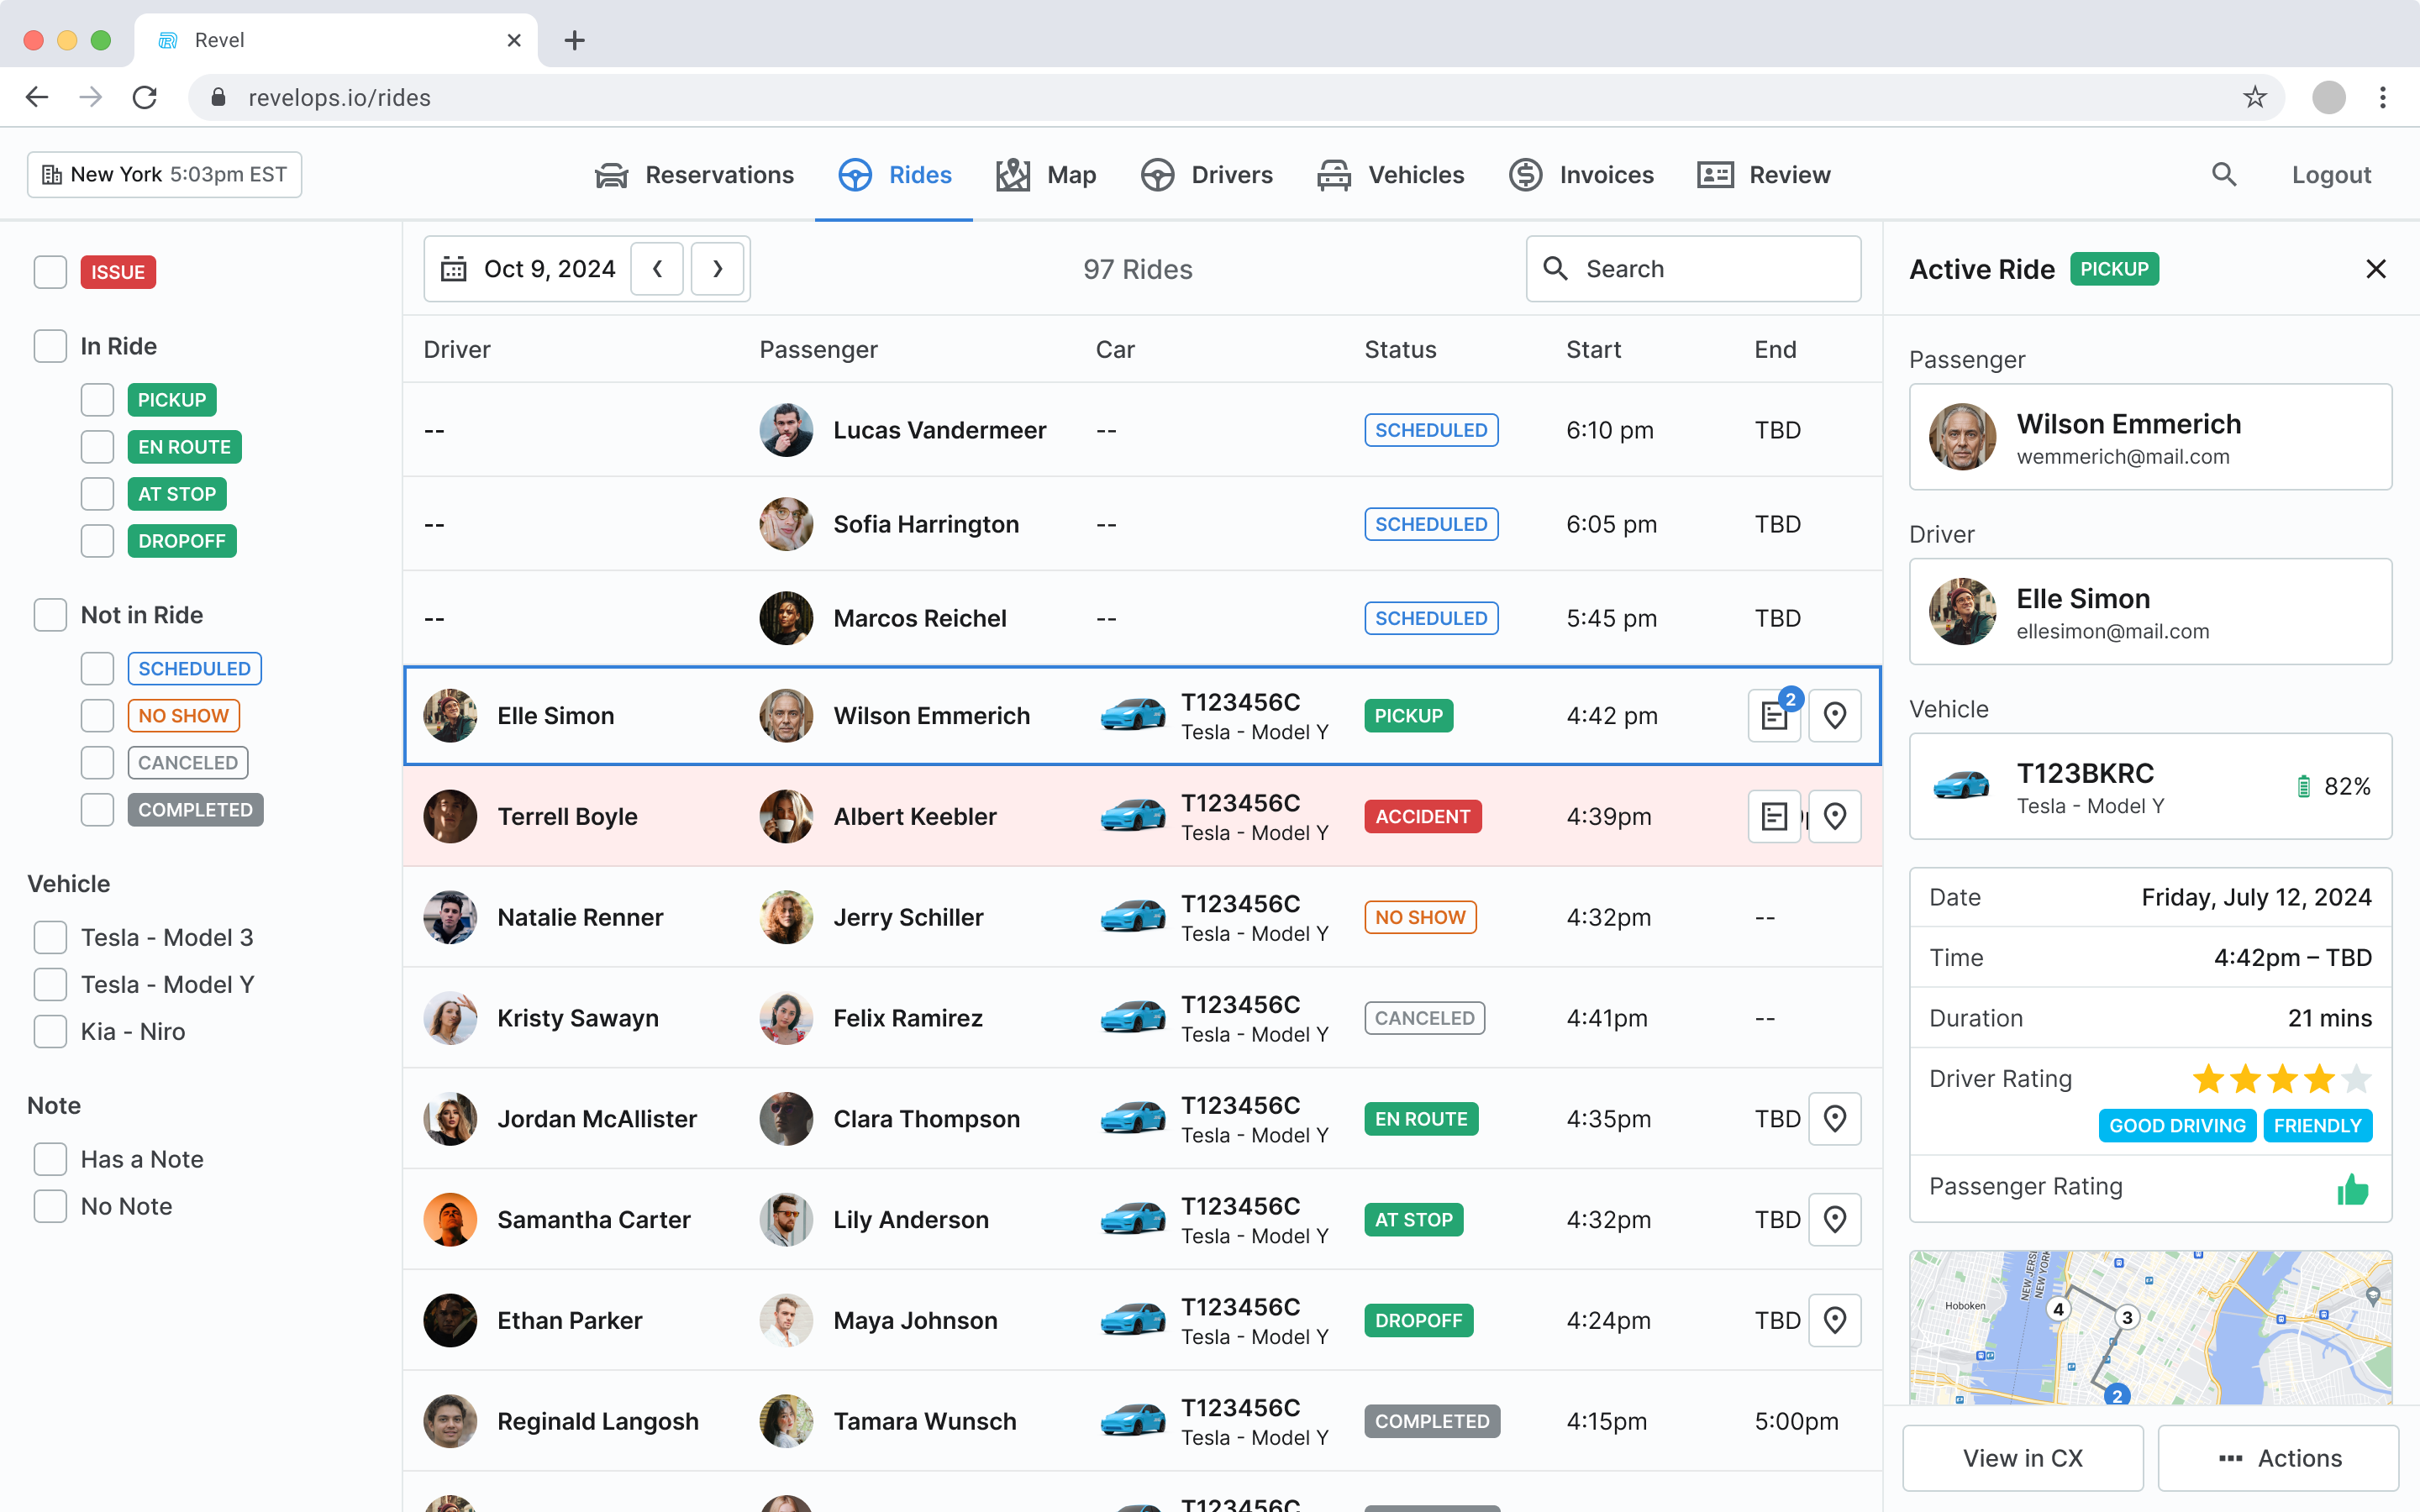Screen dimensions: 2420x1512
Task: Open the Actions menu button
Action: click(2279, 1458)
